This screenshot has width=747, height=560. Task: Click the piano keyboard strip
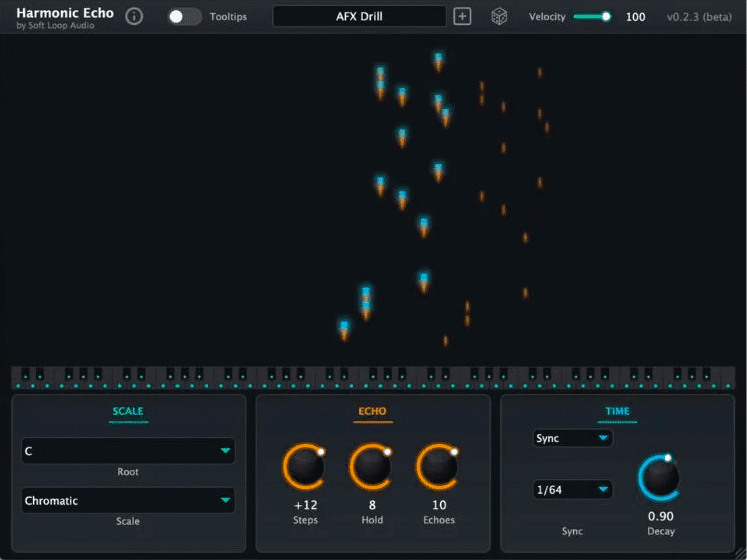(x=373, y=378)
